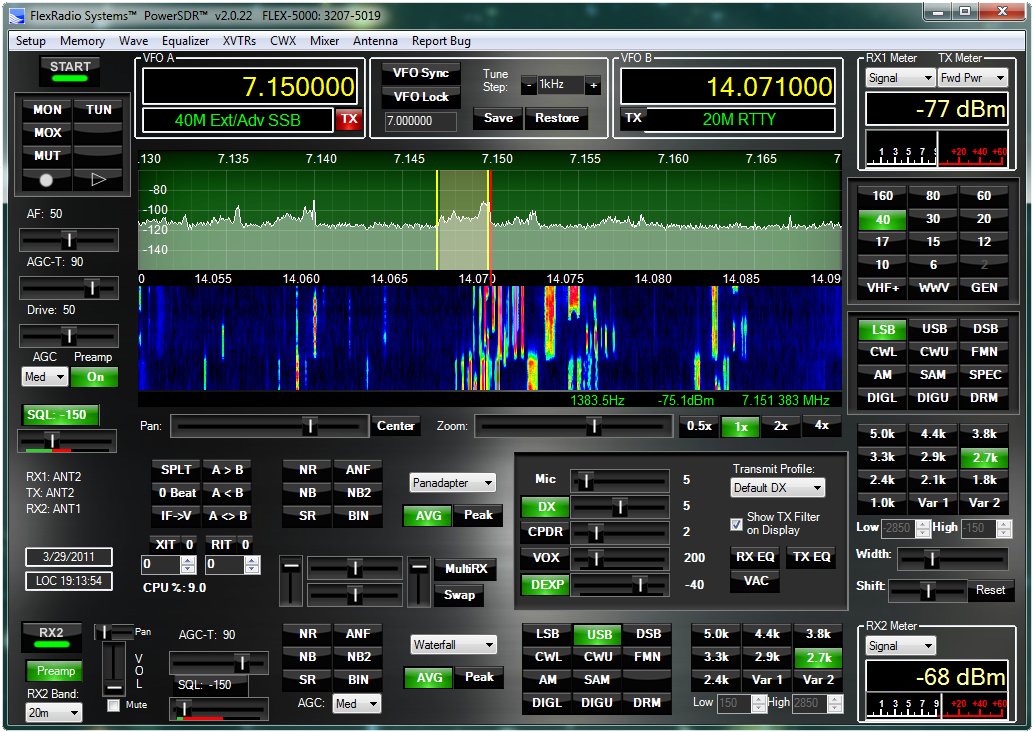This screenshot has width=1034, height=732.
Task: Click the play triangle button
Action: [x=98, y=179]
